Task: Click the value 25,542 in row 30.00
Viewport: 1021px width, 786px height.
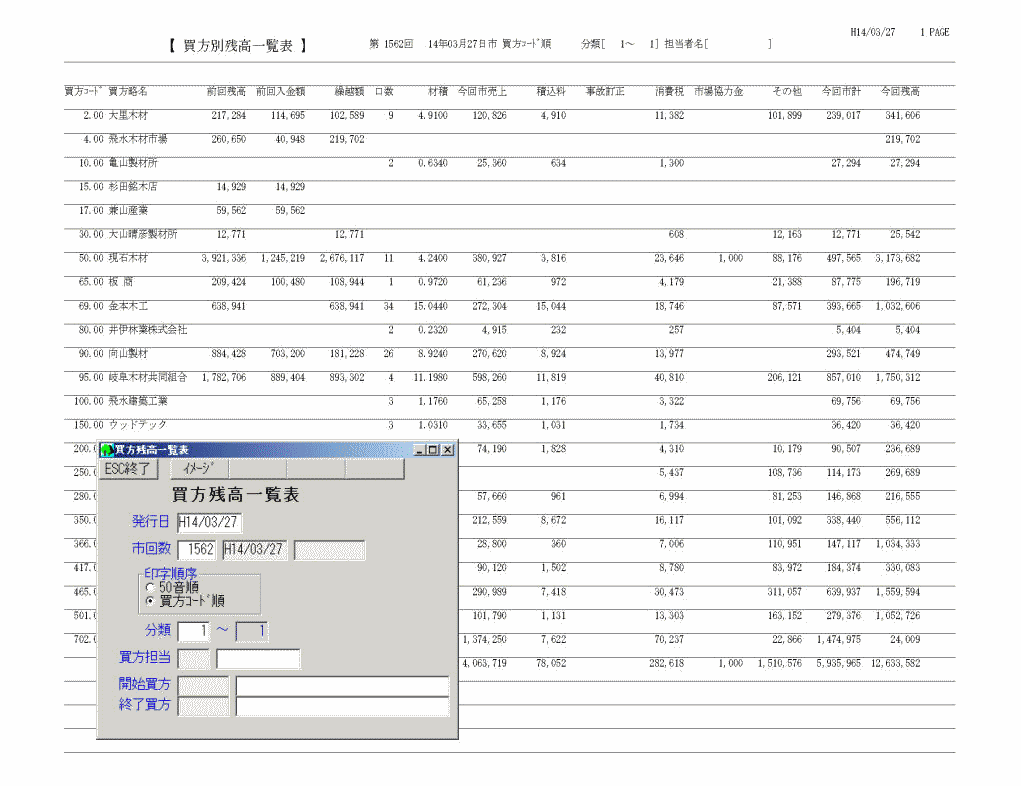Action: click(905, 234)
